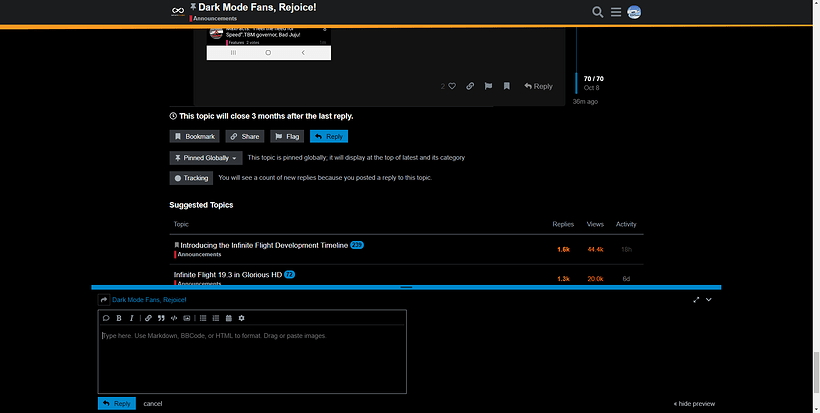Click the hide preview link
Screen dimensions: 820x413
[x=694, y=404]
